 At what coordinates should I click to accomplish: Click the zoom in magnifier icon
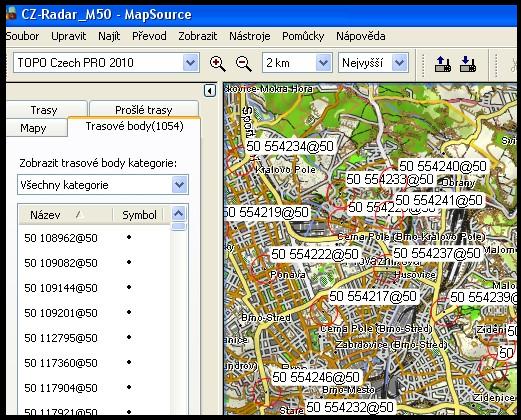pos(217,63)
